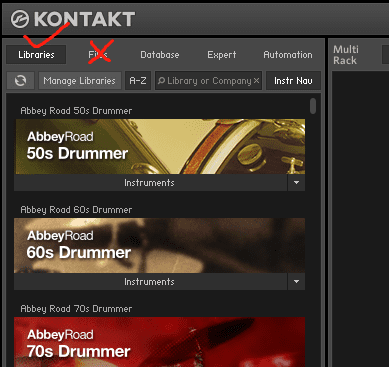The height and width of the screenshot is (367, 389).
Task: Expand Abbey Road 60s Drummer dropdown arrow
Action: [x=296, y=282]
